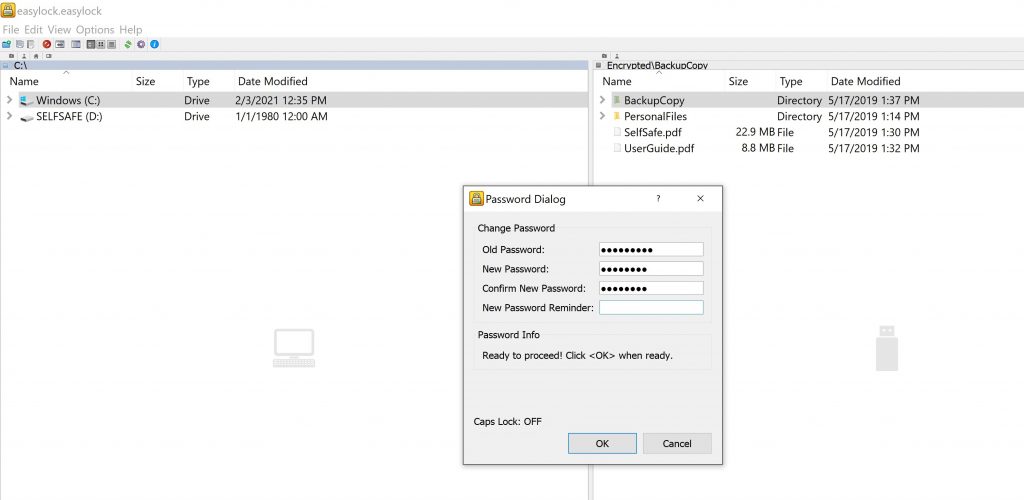Click OK in Password Dialog
The width and height of the screenshot is (1024, 500).
(x=602, y=443)
